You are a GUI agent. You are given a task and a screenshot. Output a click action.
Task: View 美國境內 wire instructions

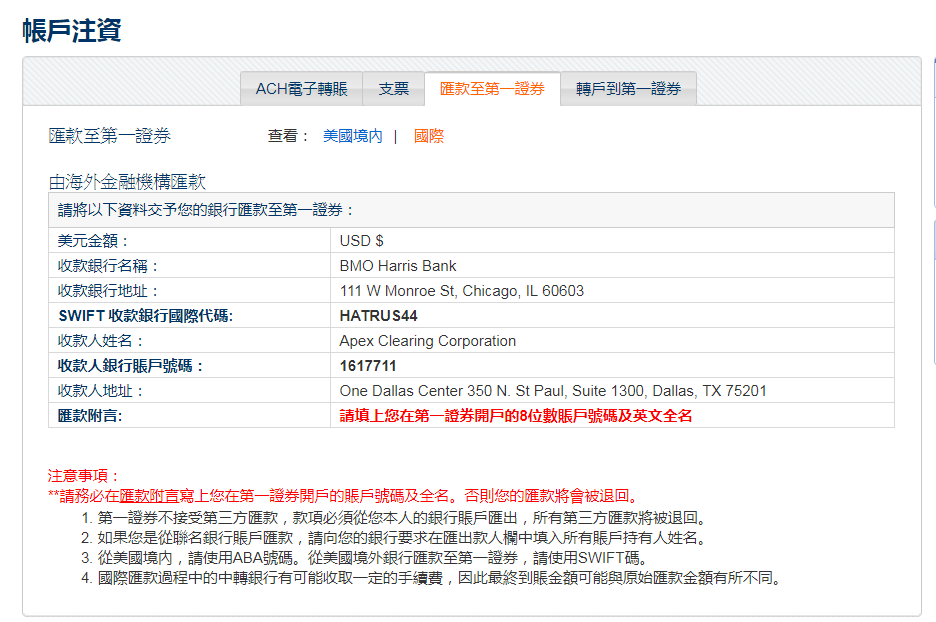[353, 136]
